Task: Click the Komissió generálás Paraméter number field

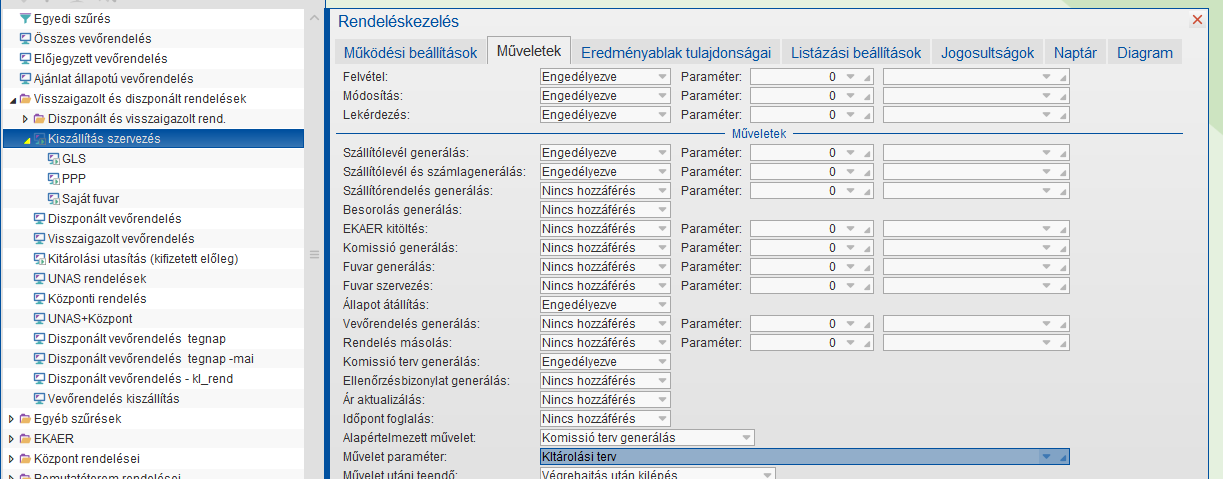Action: 811,248
